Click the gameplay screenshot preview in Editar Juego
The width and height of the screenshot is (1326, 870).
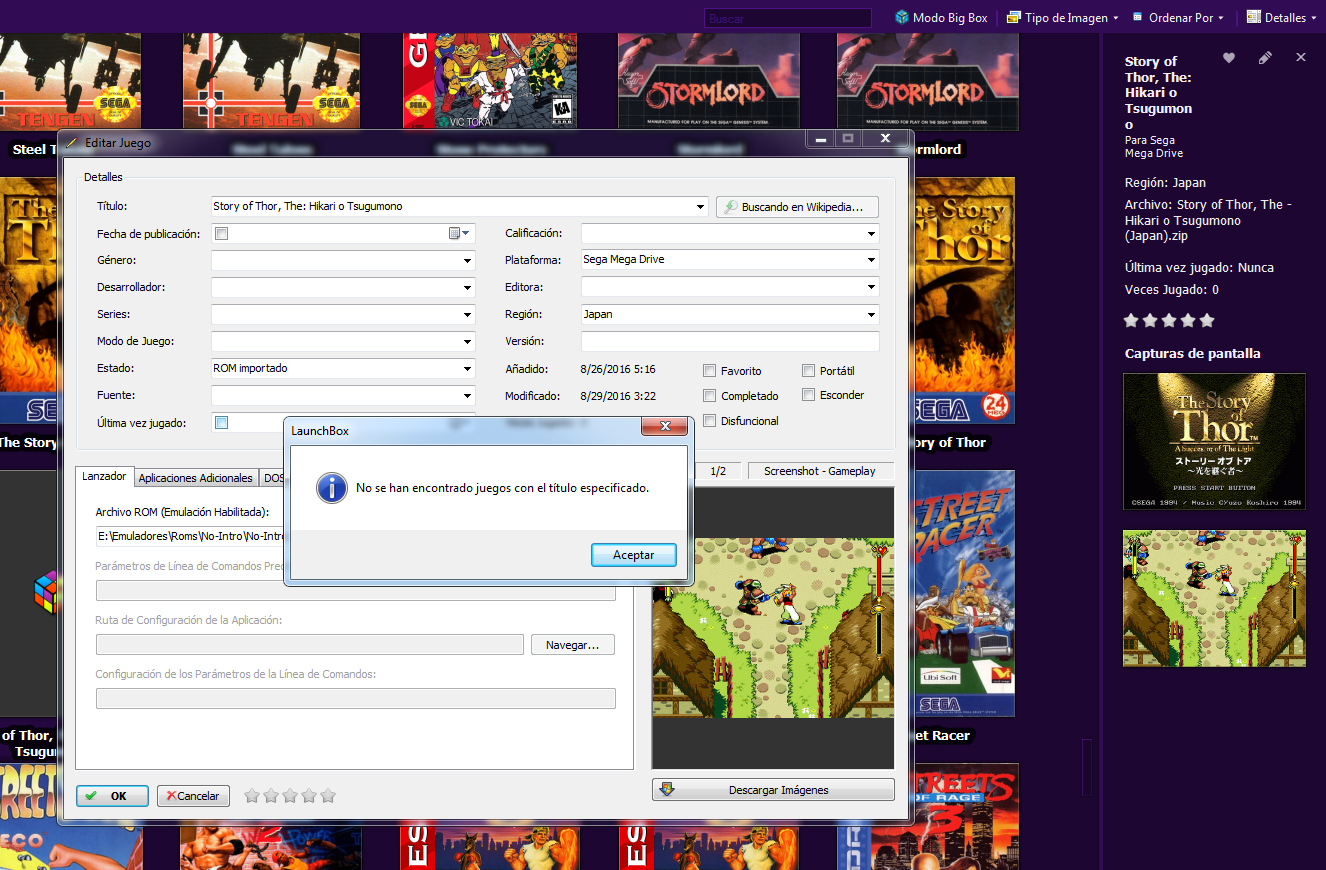click(x=773, y=627)
